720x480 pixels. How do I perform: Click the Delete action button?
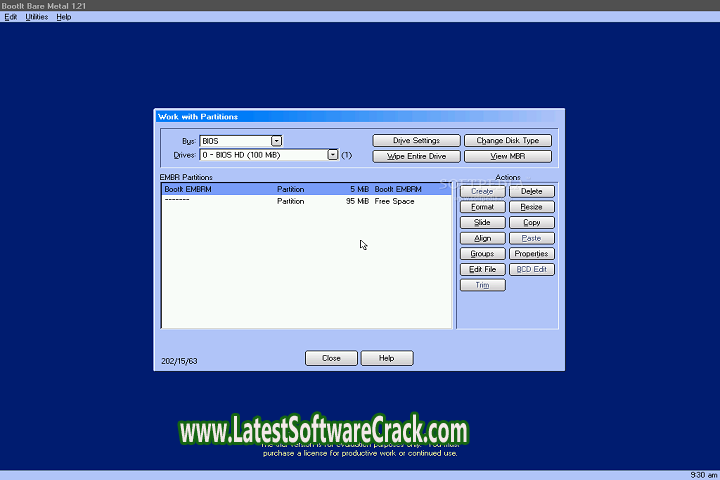click(532, 191)
